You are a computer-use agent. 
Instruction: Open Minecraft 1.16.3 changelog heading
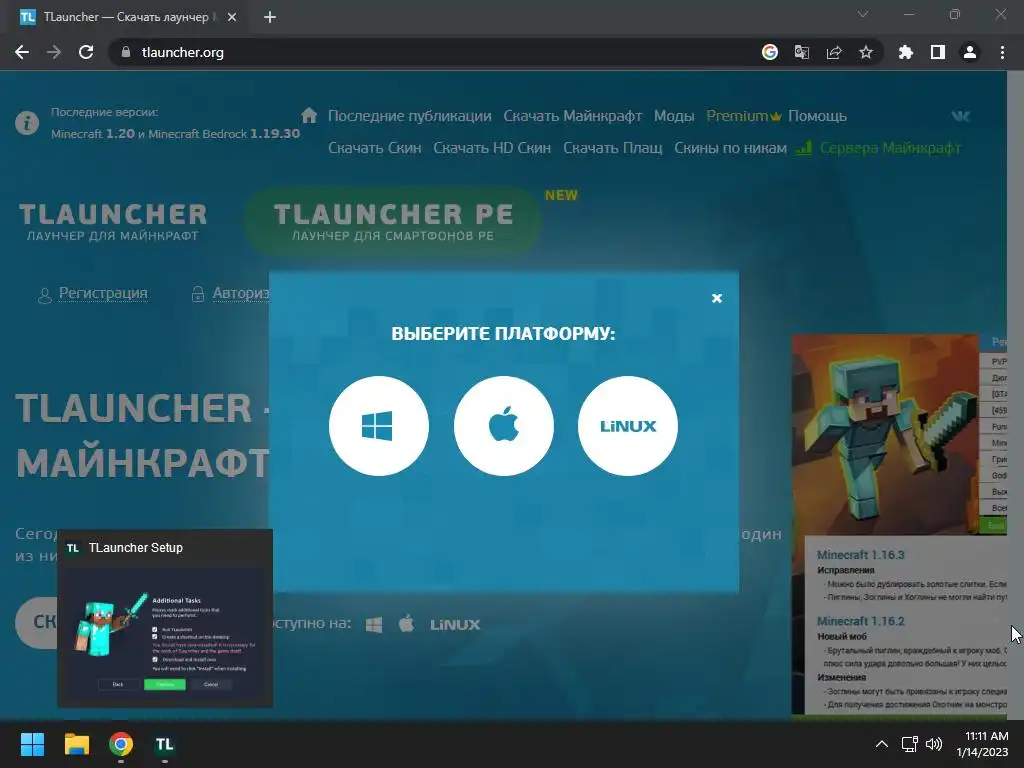(x=861, y=554)
